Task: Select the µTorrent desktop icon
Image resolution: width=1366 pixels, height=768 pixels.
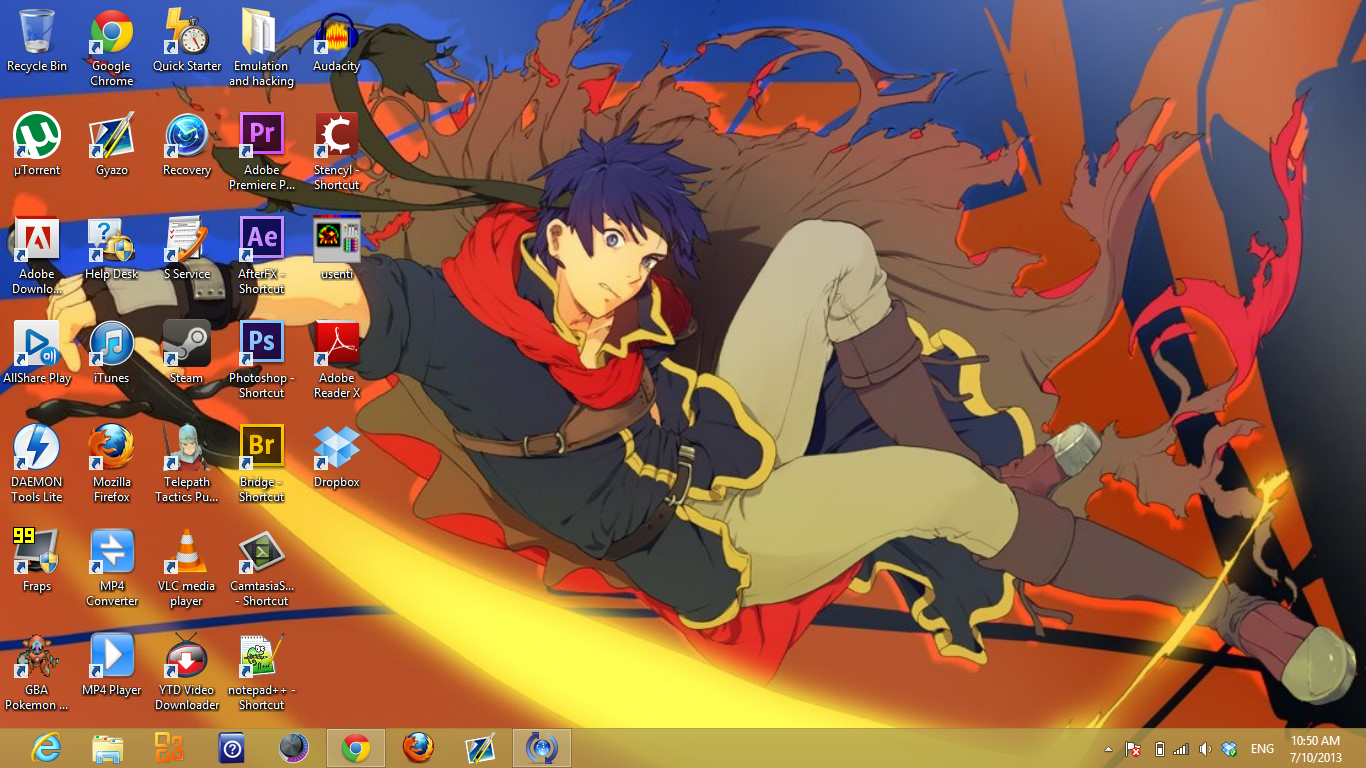Action: [37, 145]
